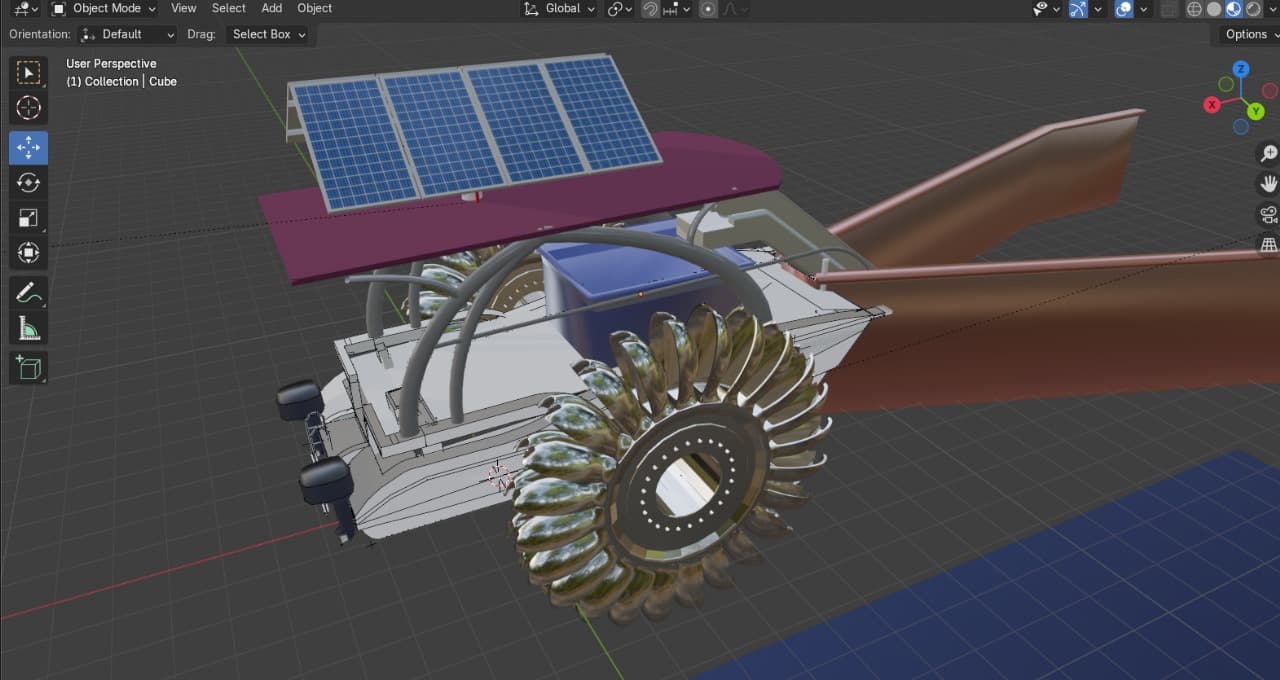Choose the Annotate pencil tool
This screenshot has width=1280, height=680.
point(28,292)
